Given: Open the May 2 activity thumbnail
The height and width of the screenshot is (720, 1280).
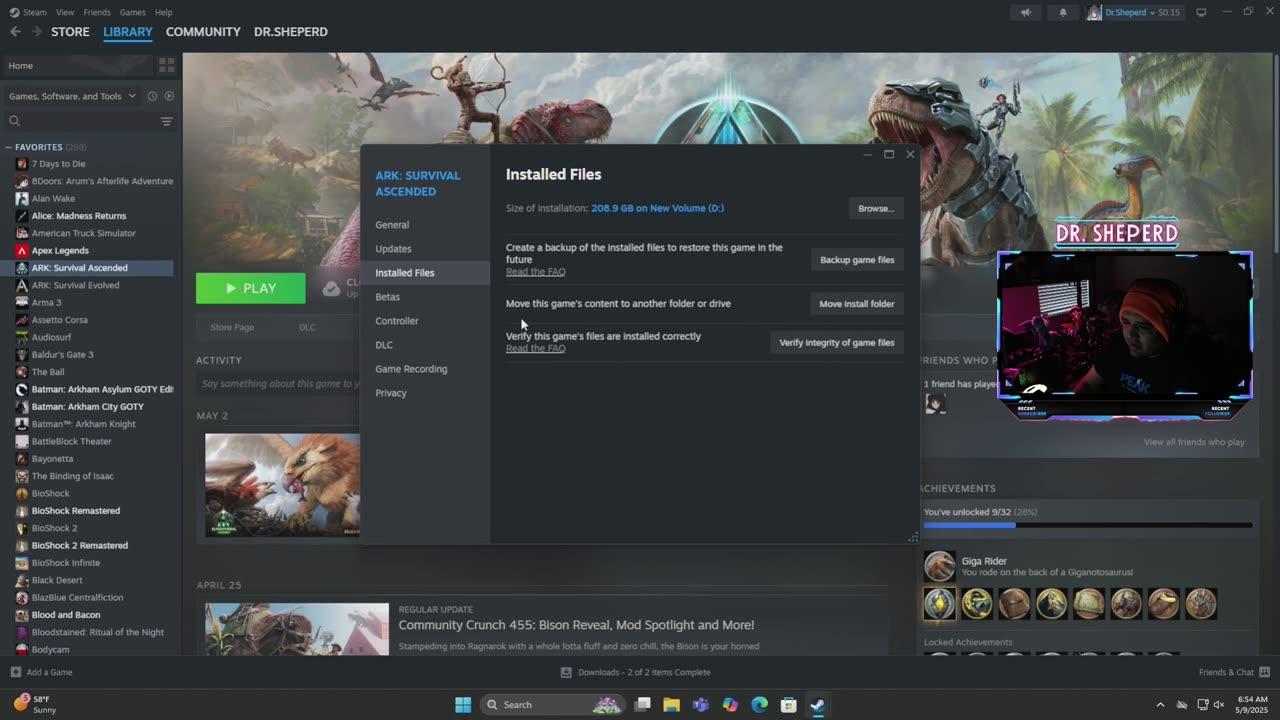Looking at the screenshot, I should click(282, 485).
